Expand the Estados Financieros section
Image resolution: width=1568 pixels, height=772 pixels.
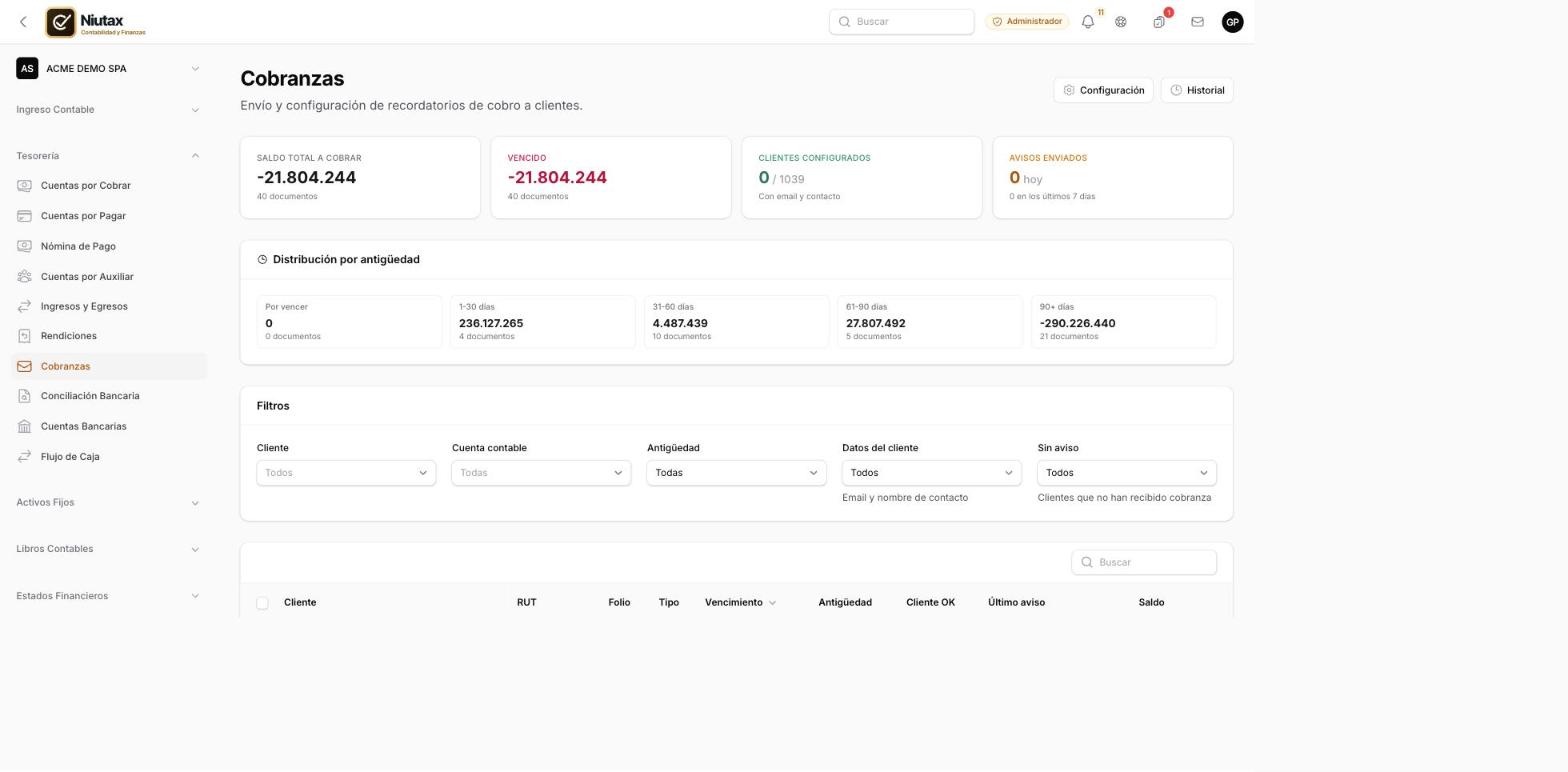tap(108, 596)
